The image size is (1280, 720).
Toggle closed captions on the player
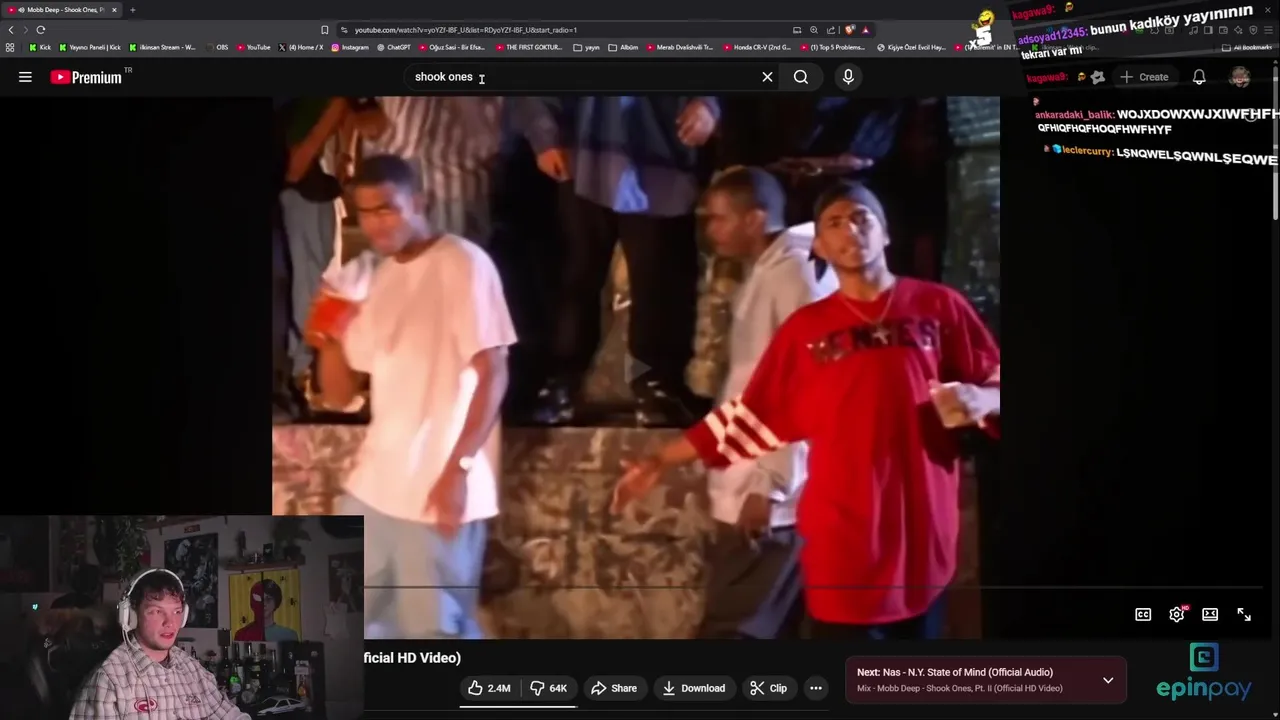[x=1143, y=615]
